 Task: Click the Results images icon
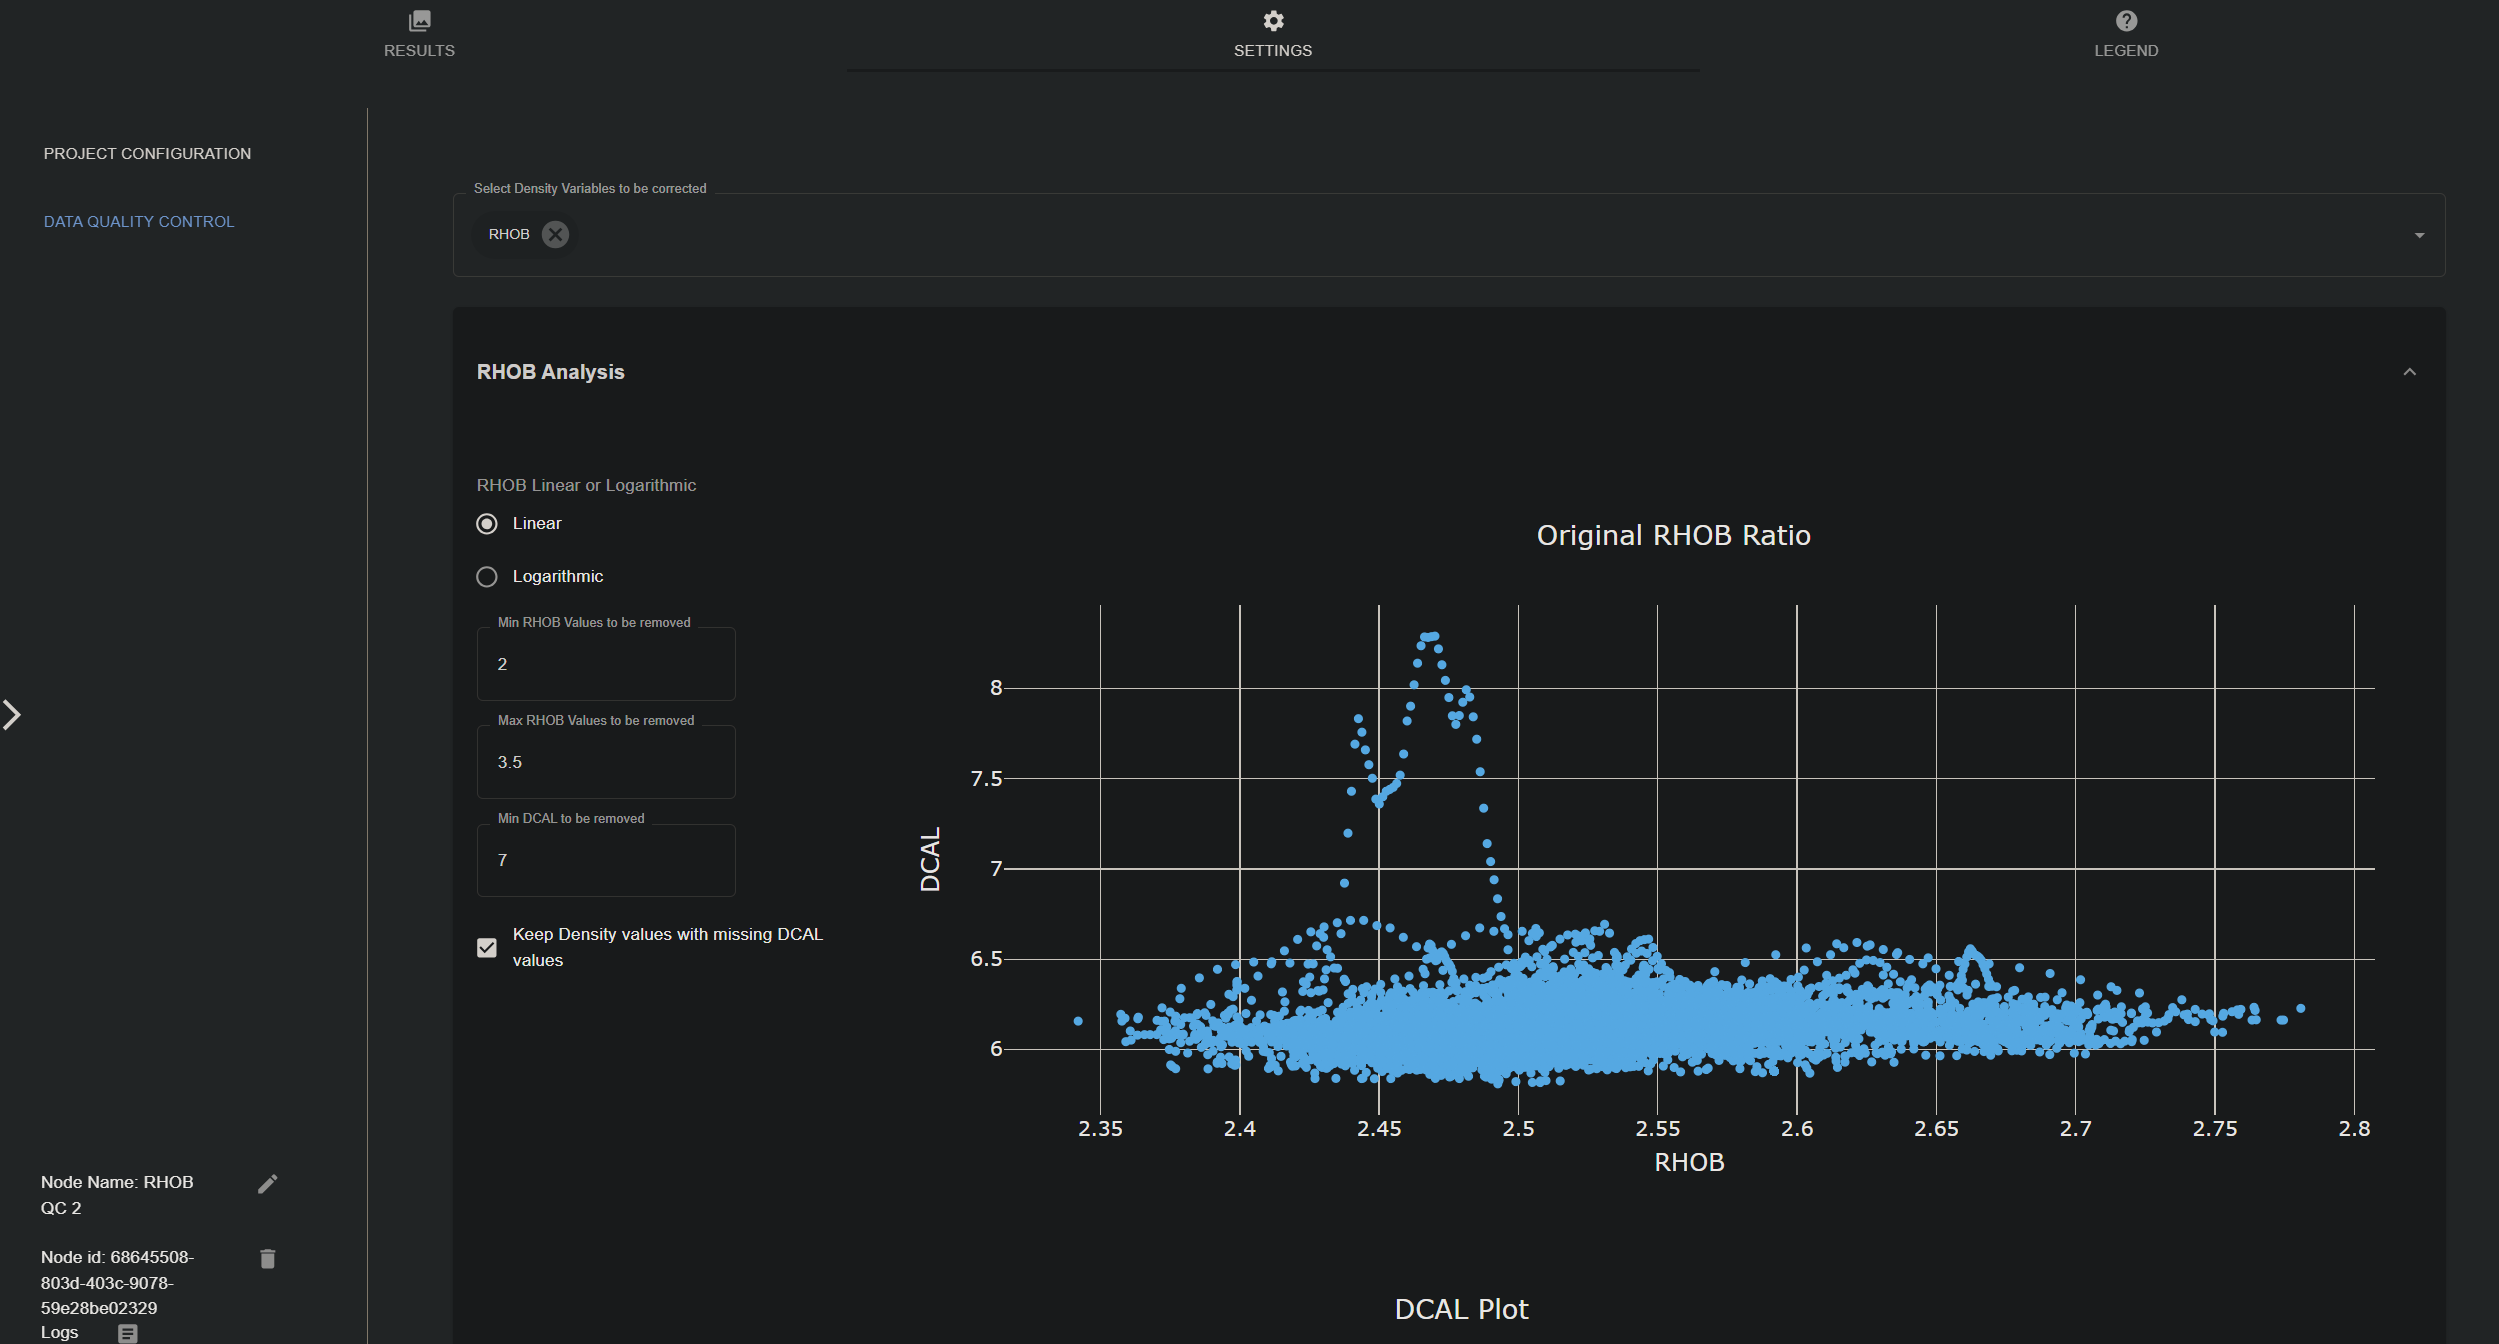(x=419, y=21)
